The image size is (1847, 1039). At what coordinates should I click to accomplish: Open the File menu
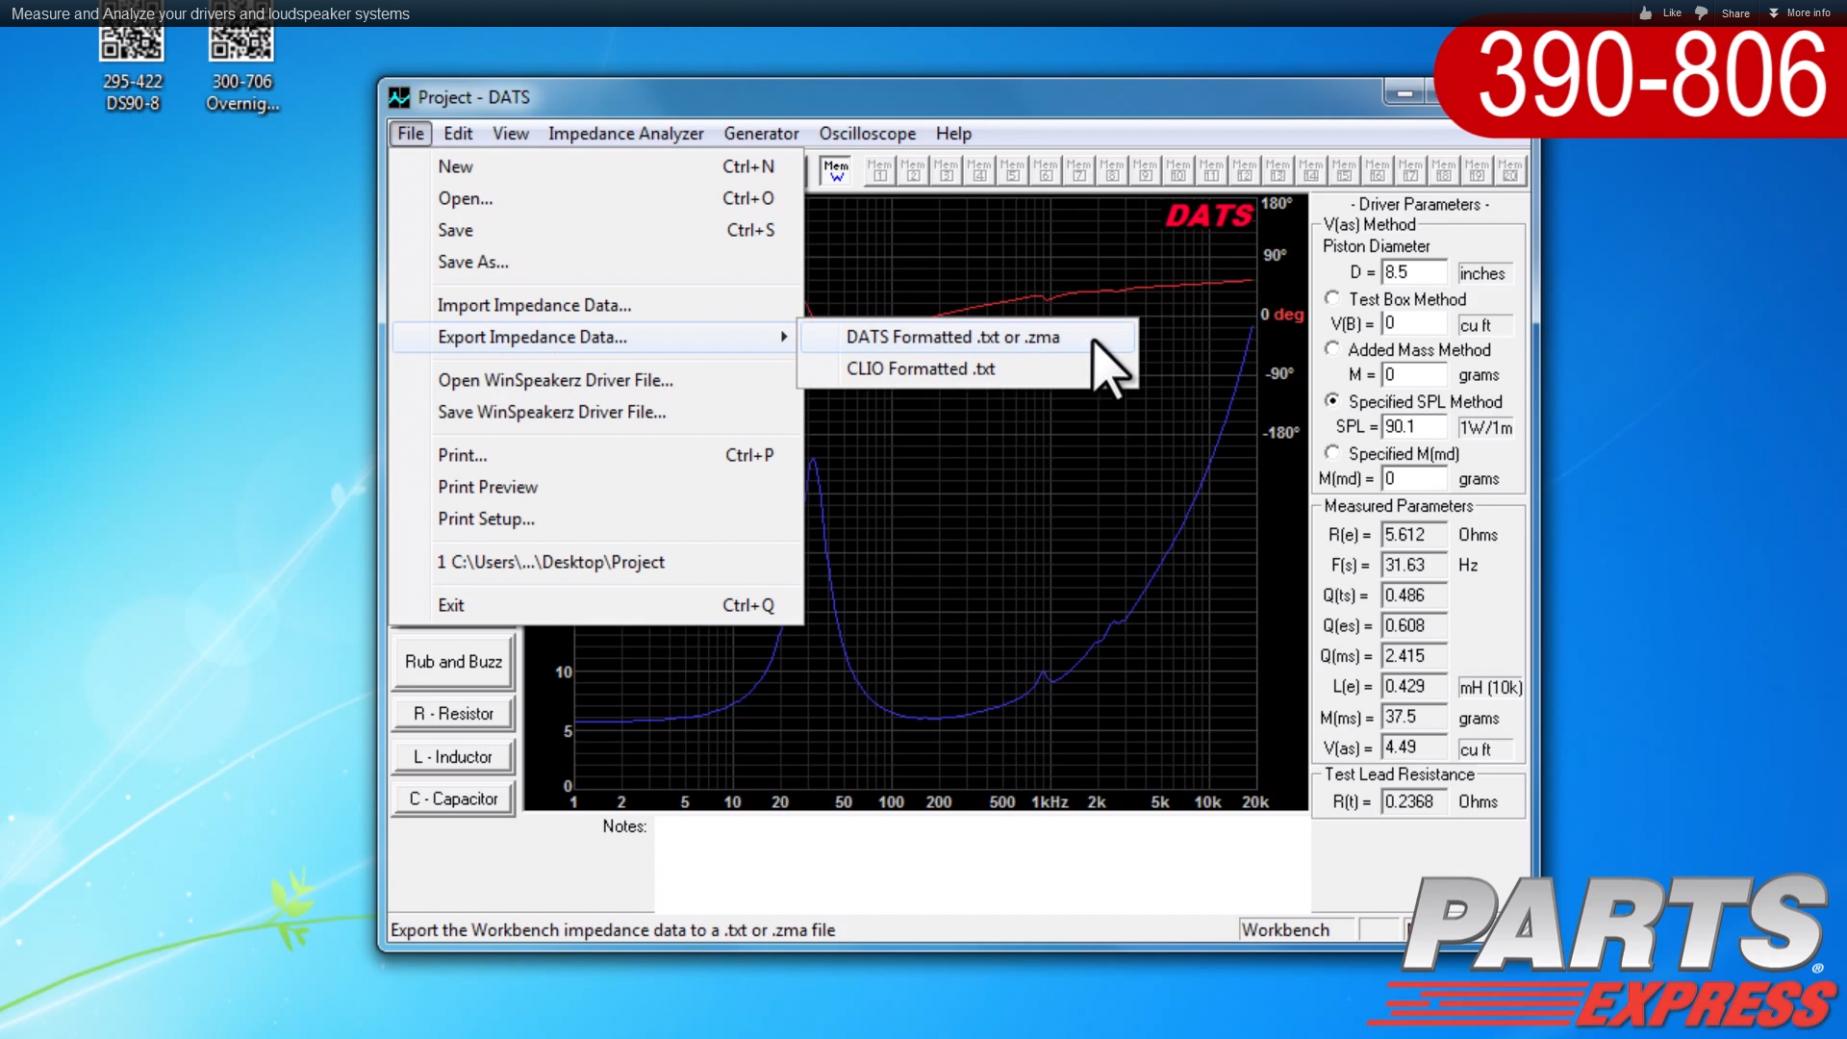[410, 133]
